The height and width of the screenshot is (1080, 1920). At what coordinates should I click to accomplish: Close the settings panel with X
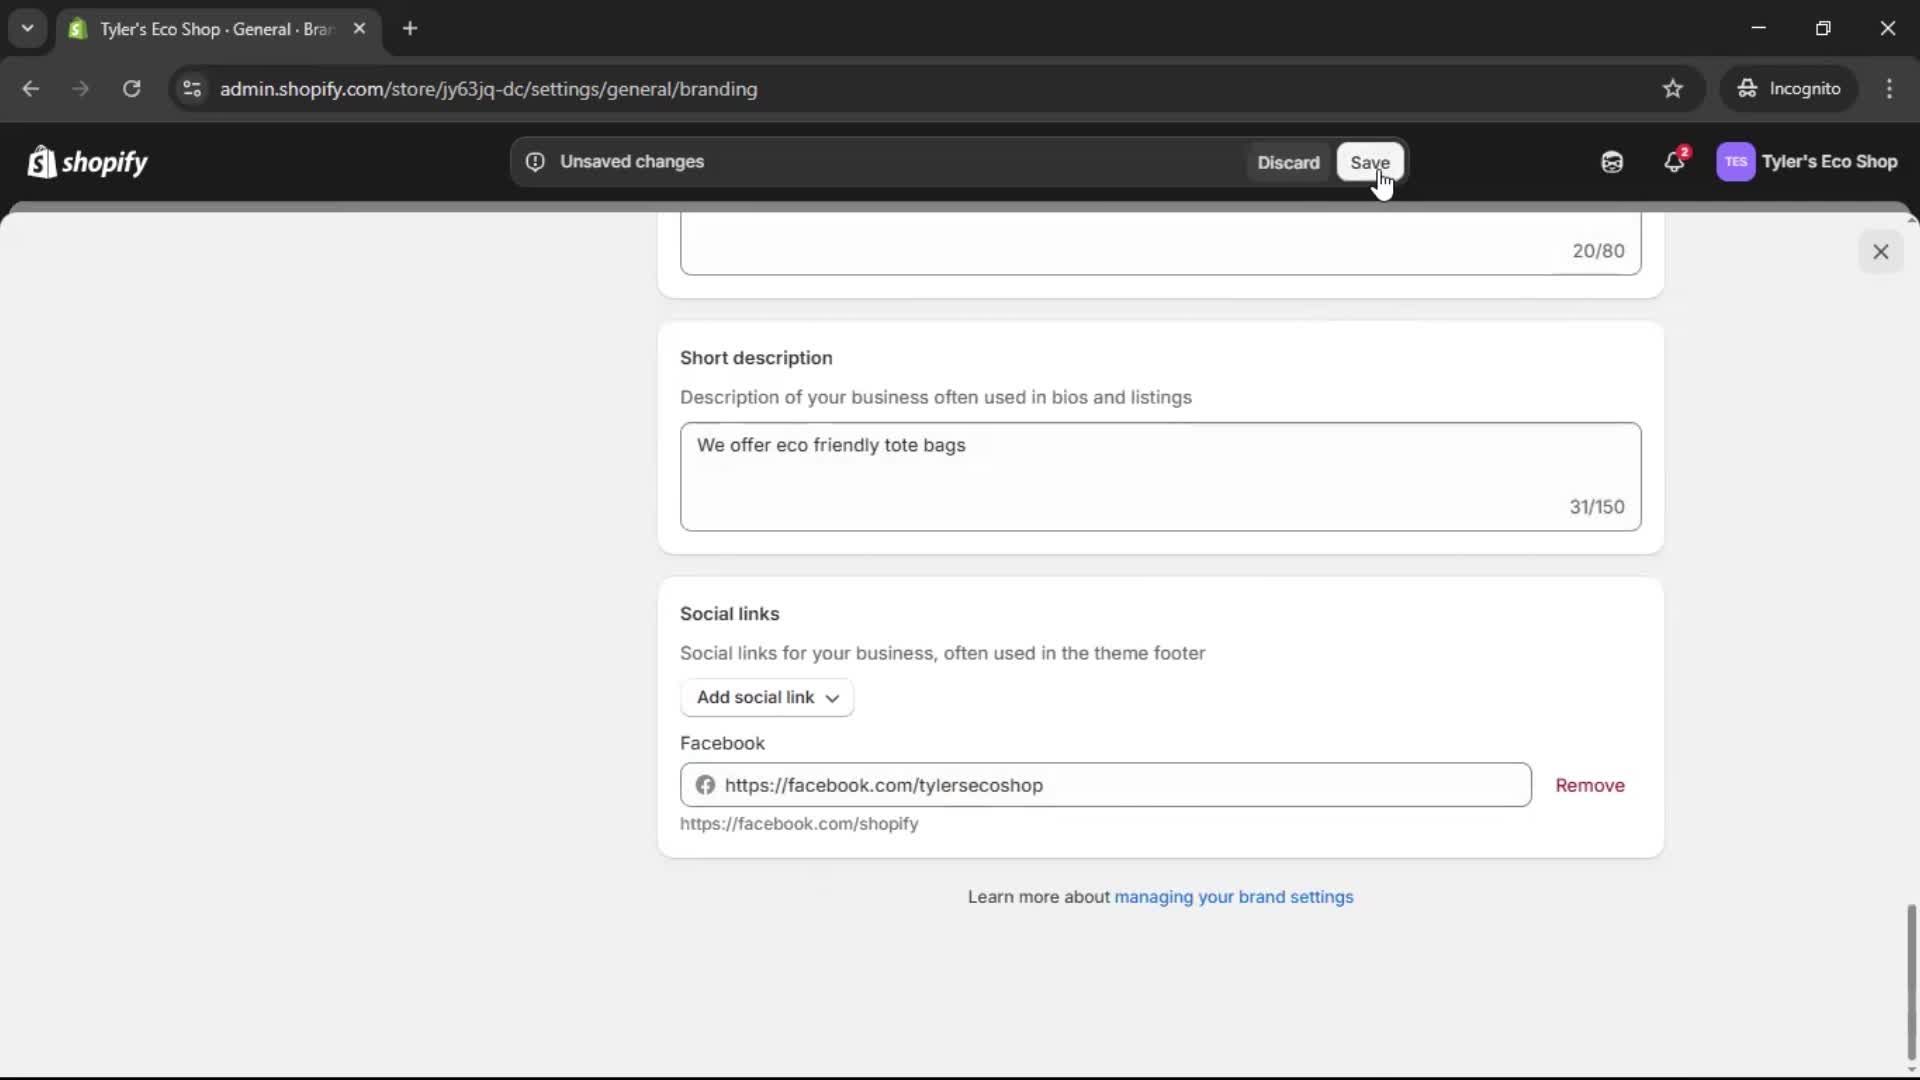(x=1881, y=252)
